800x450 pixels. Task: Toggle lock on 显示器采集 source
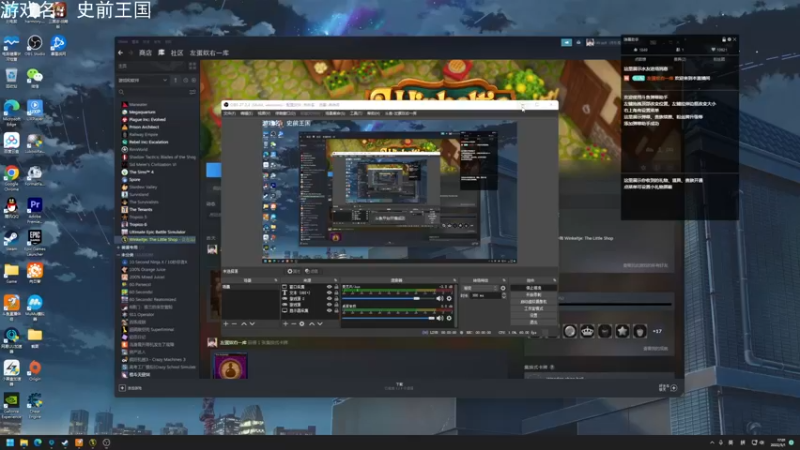pos(336,310)
